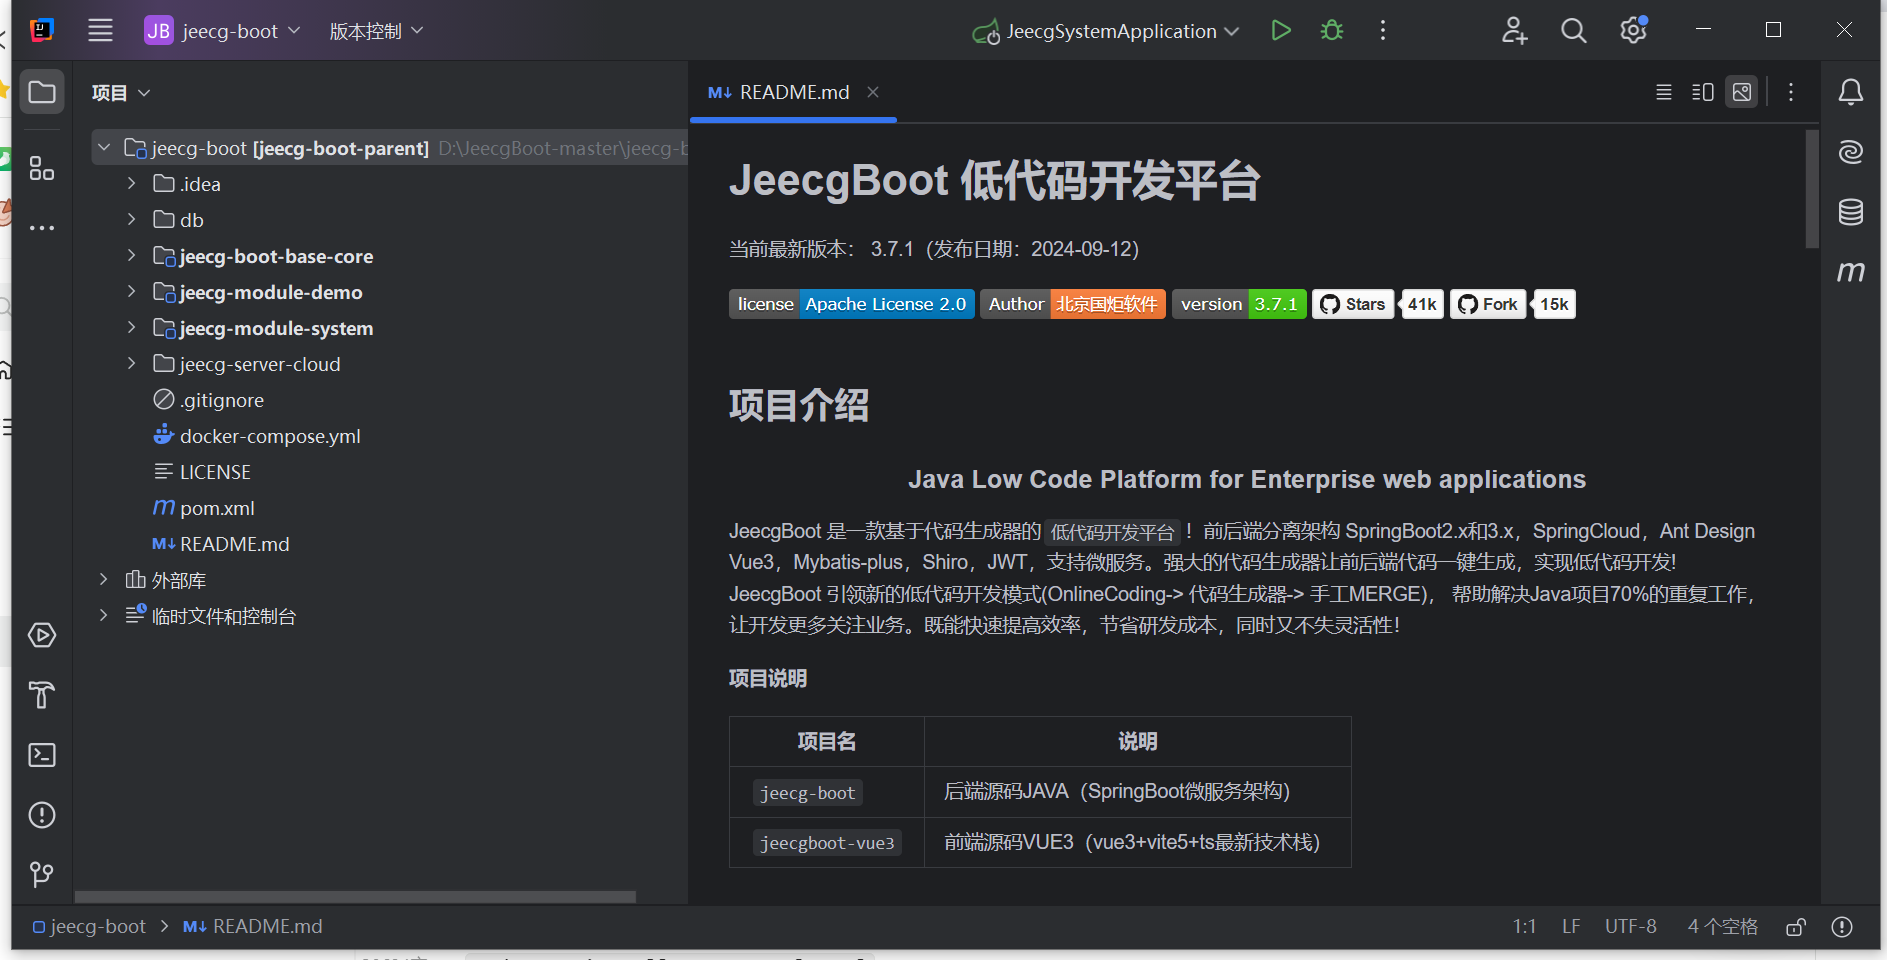The image size is (1887, 960).
Task: Open JeecgSystemApplication run configuration dropdown
Action: point(1106,31)
